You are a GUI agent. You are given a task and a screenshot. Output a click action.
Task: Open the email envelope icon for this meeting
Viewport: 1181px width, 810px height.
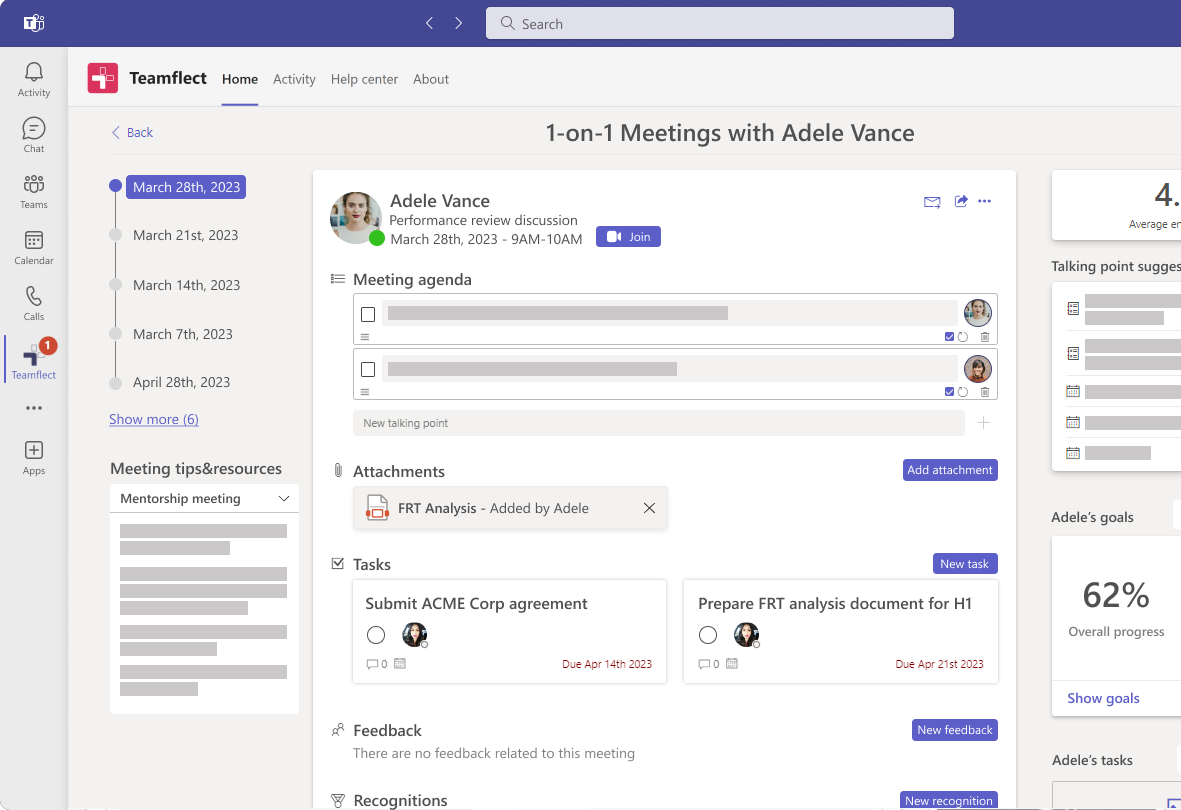[931, 201]
